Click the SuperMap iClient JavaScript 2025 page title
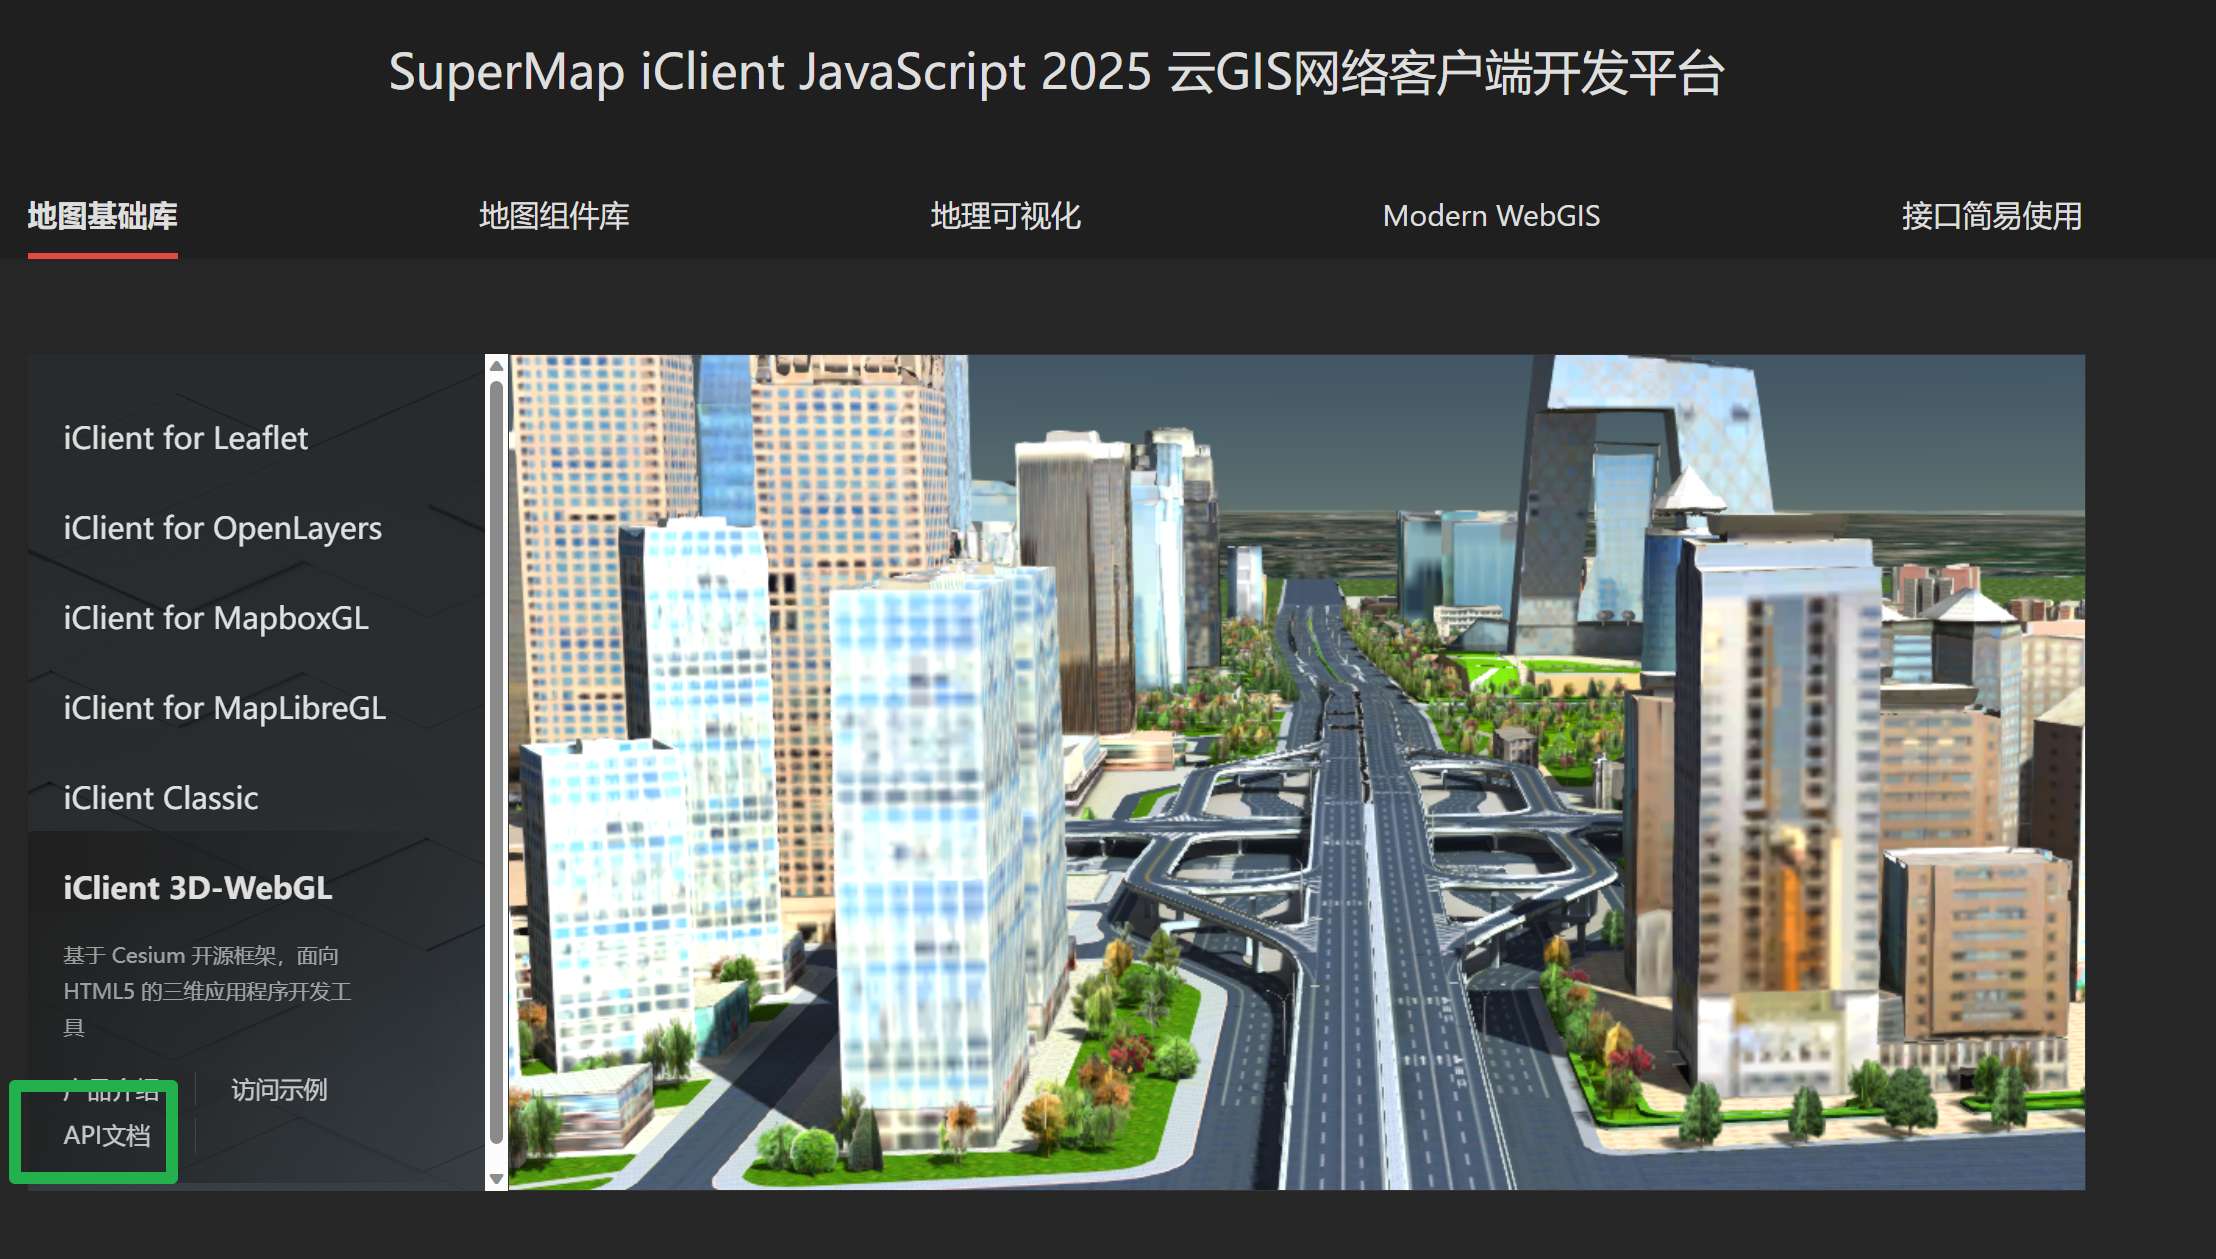 [x=1057, y=72]
